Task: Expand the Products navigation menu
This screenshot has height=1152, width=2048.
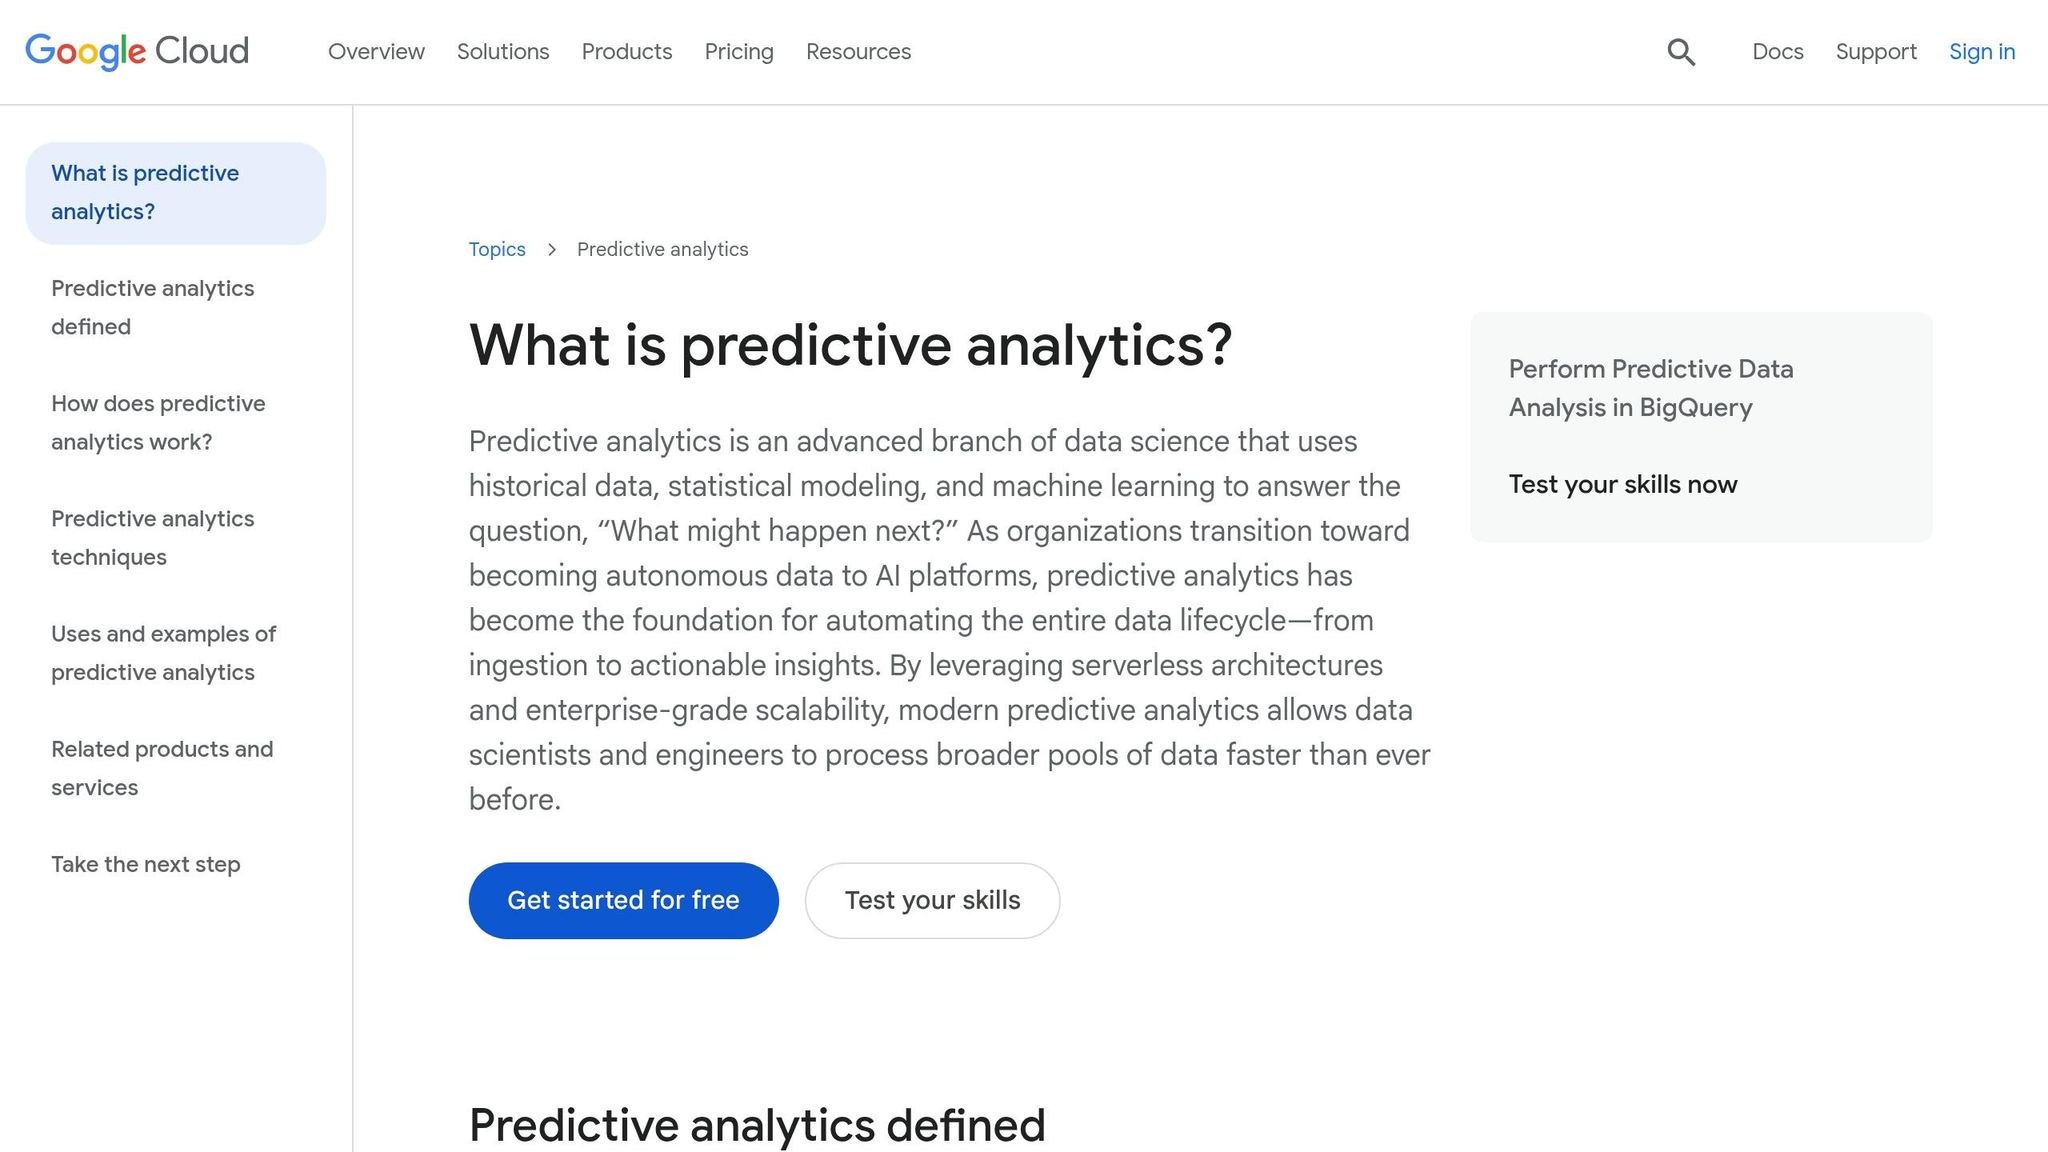Action: point(626,51)
